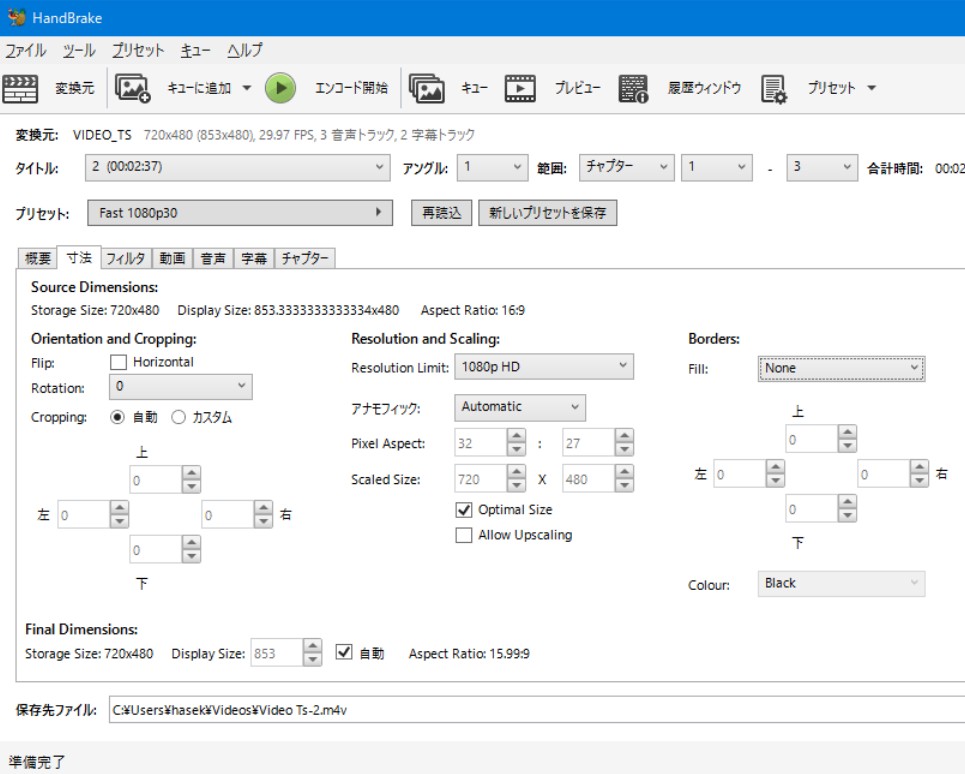The width and height of the screenshot is (965, 774).
Task: Open the ツール menu
Action: coord(79,50)
